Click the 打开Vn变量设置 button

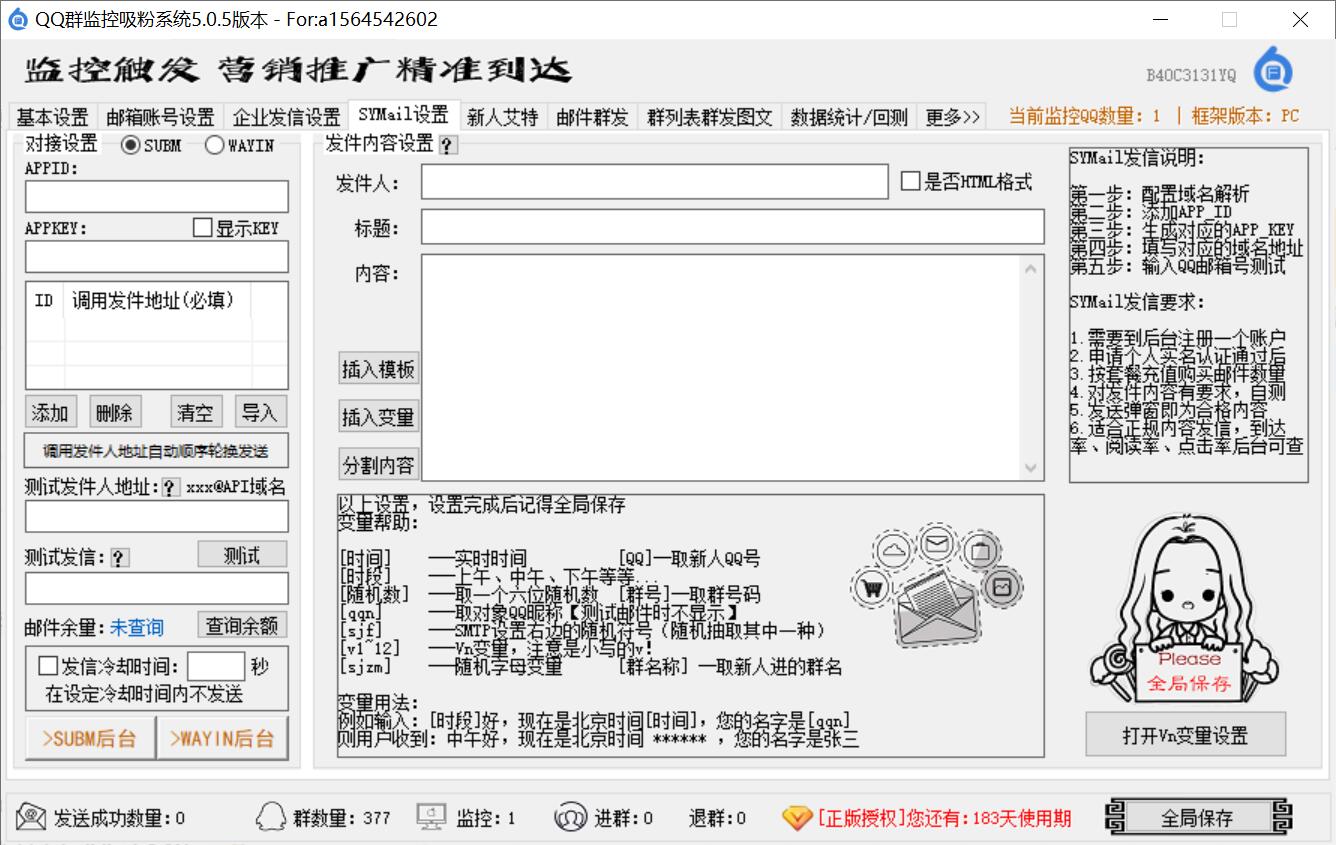tap(1185, 736)
